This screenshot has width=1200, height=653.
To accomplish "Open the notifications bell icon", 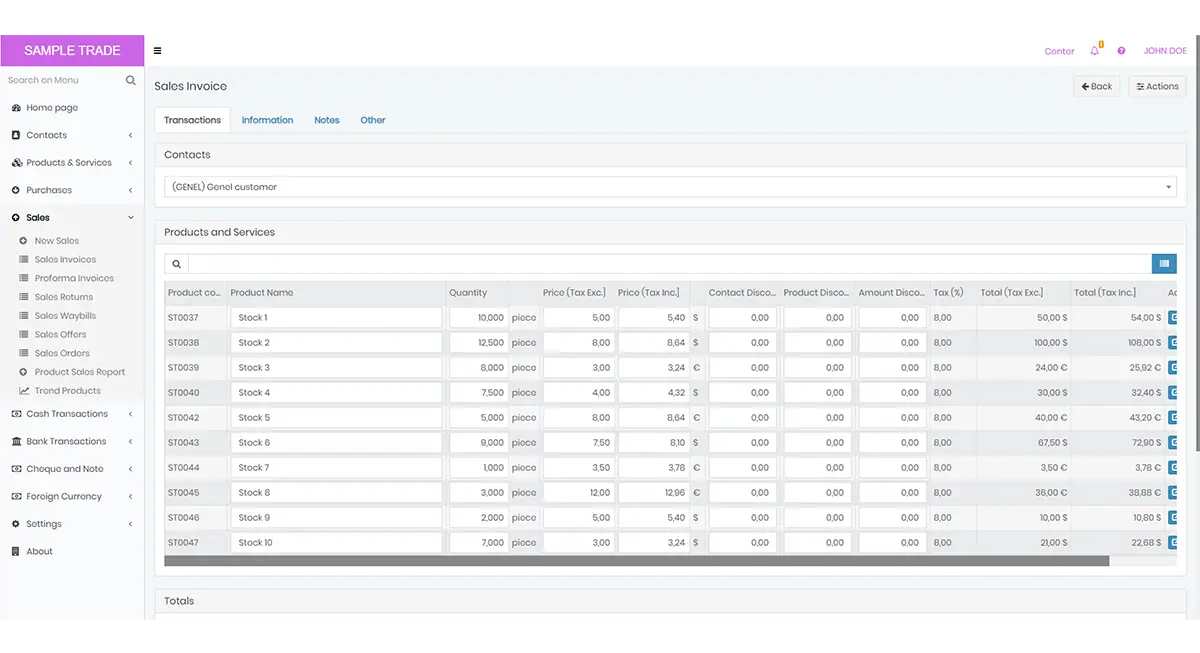I will tap(1095, 50).
